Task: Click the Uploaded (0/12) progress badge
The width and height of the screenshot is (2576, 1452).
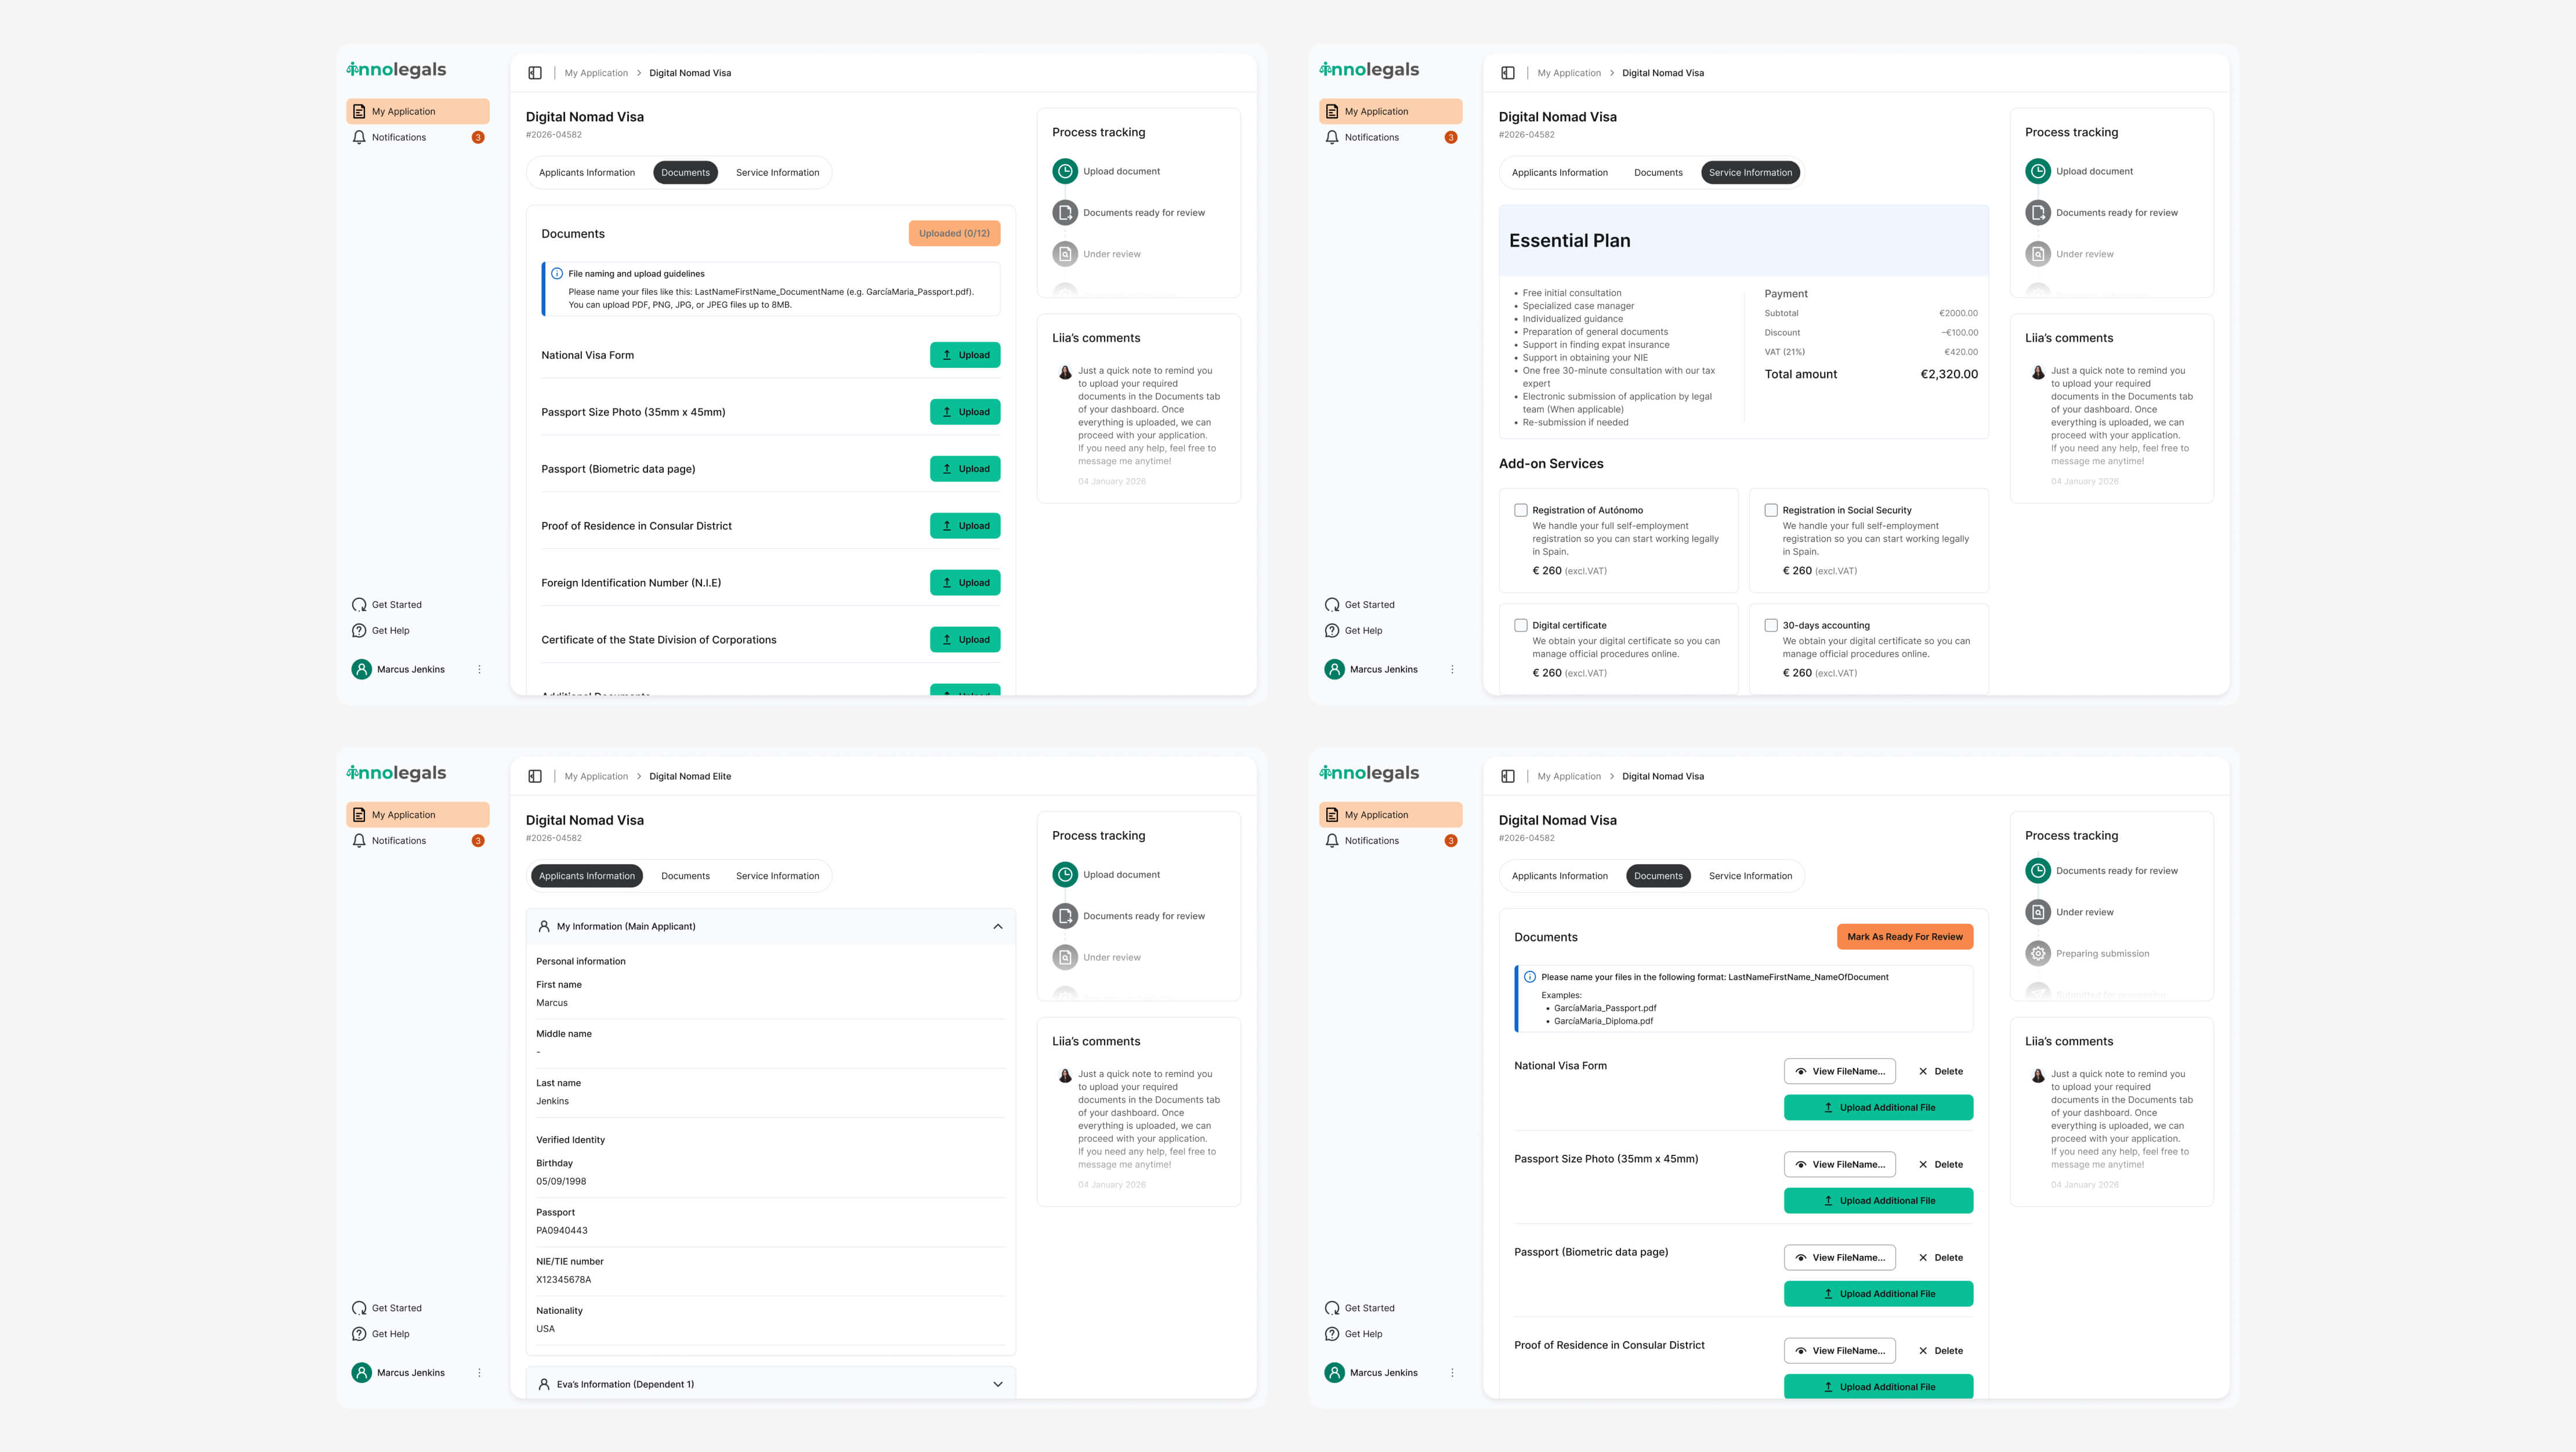Action: point(953,232)
